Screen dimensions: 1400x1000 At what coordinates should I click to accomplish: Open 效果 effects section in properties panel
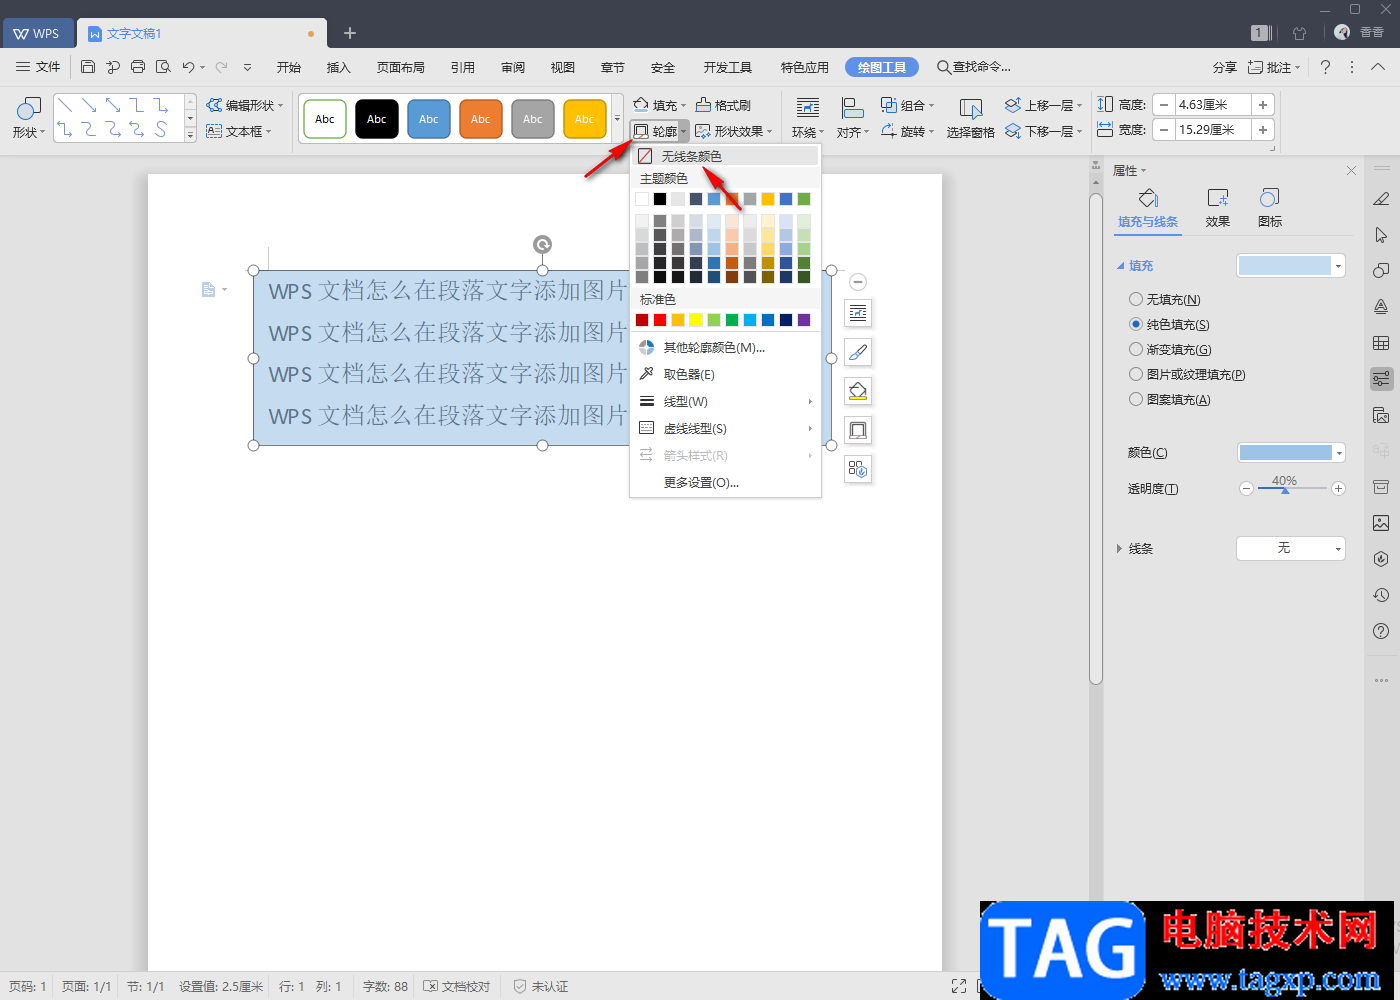(x=1218, y=208)
